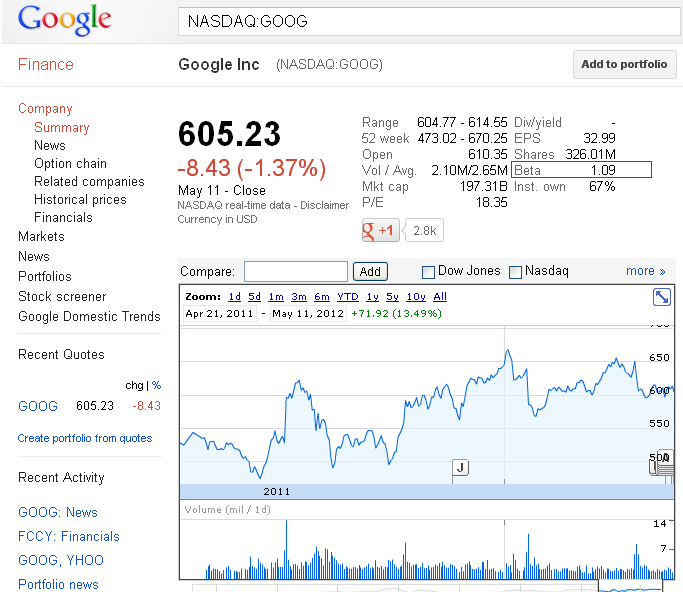Set chart zoom to 1d
683x592 pixels.
coord(234,297)
